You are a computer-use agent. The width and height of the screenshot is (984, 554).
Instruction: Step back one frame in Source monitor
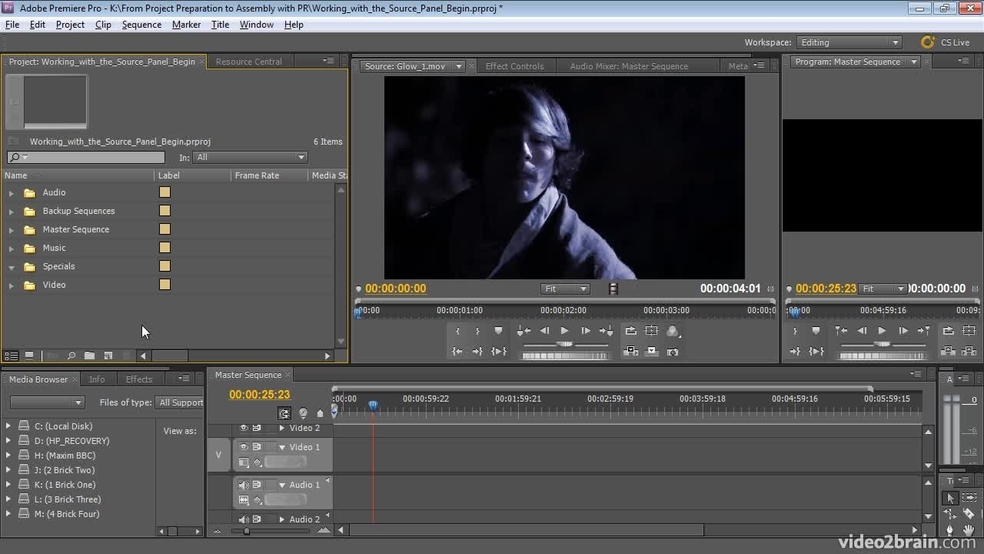[544, 331]
